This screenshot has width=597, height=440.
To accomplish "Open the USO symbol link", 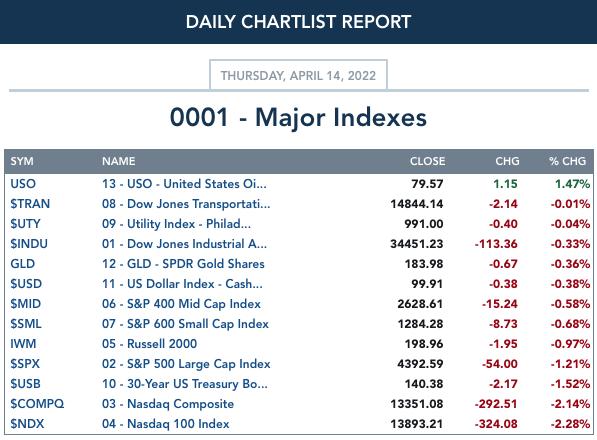I will 23,184.
